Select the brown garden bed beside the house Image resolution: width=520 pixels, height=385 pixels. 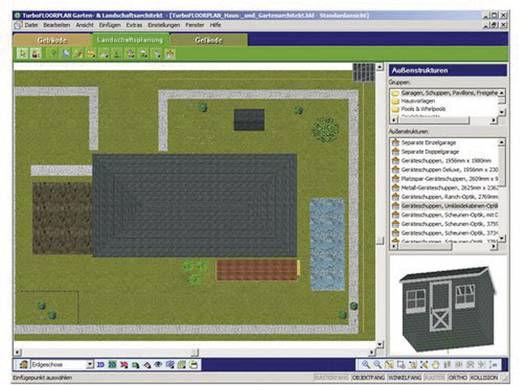point(62,218)
